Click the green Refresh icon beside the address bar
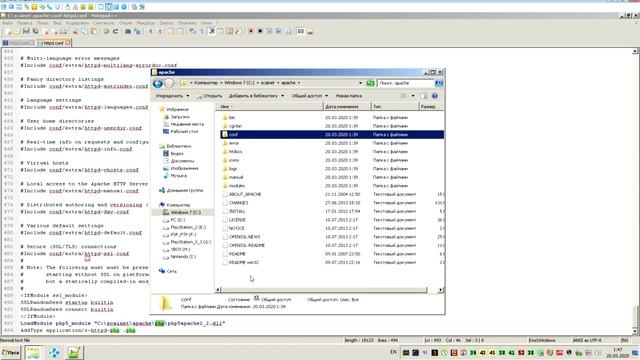 pyautogui.click(x=370, y=83)
